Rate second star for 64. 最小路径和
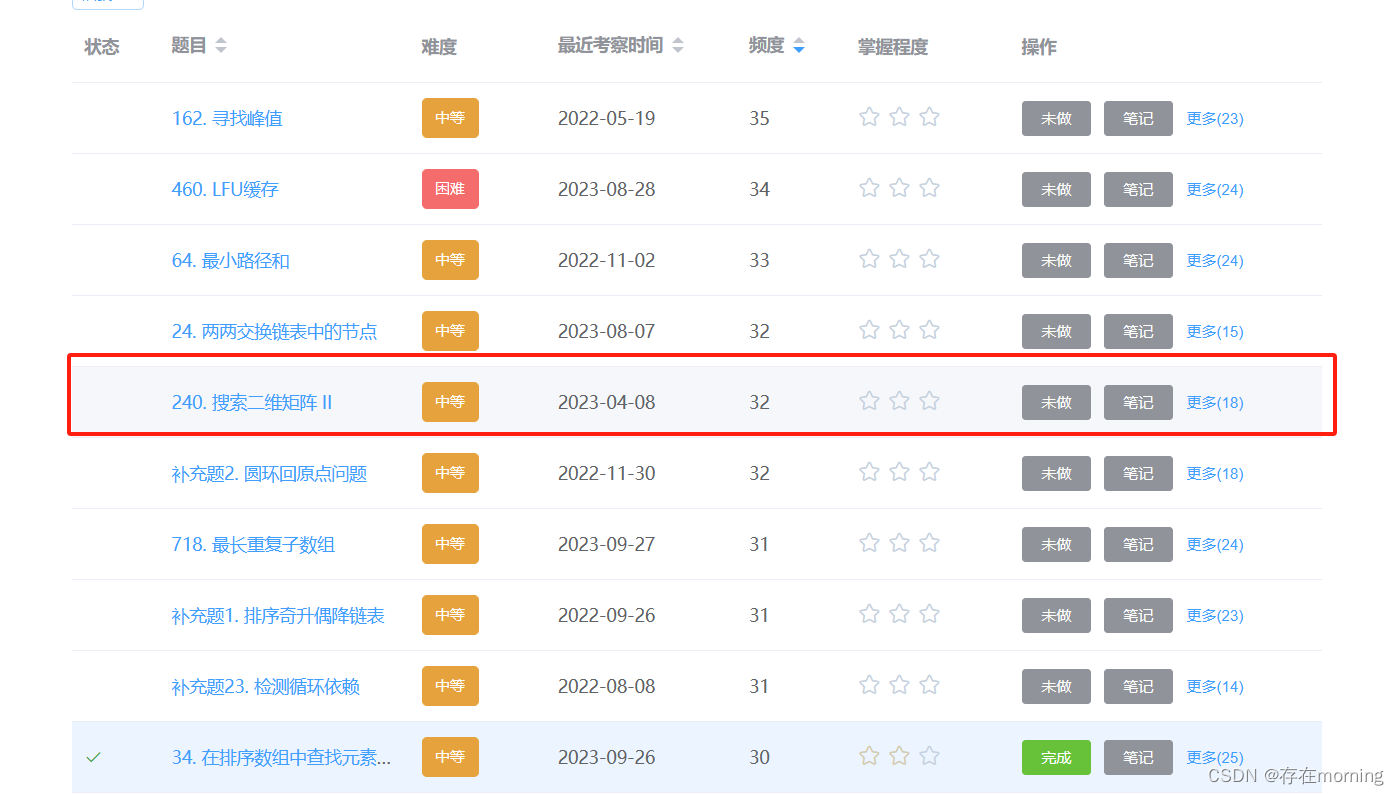Screen dimensions: 1399x795 pos(899,259)
